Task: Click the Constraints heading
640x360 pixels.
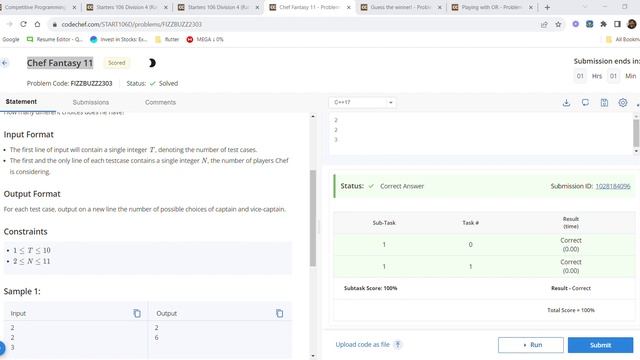Action: [x=25, y=231]
